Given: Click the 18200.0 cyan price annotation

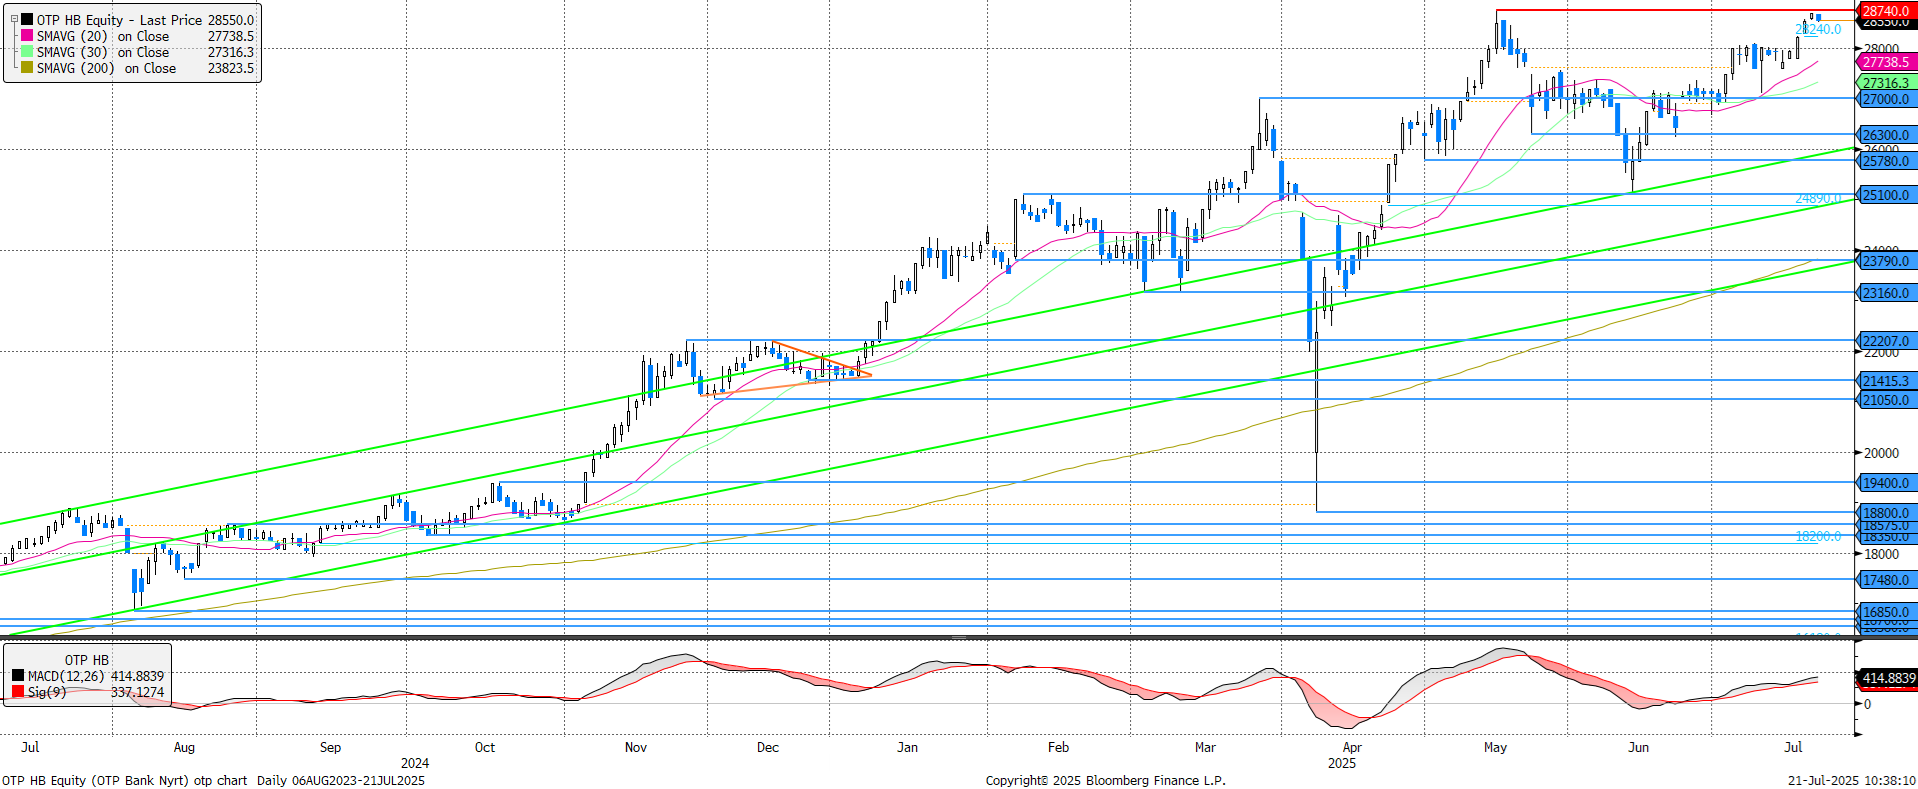Looking at the screenshot, I should (x=1818, y=536).
